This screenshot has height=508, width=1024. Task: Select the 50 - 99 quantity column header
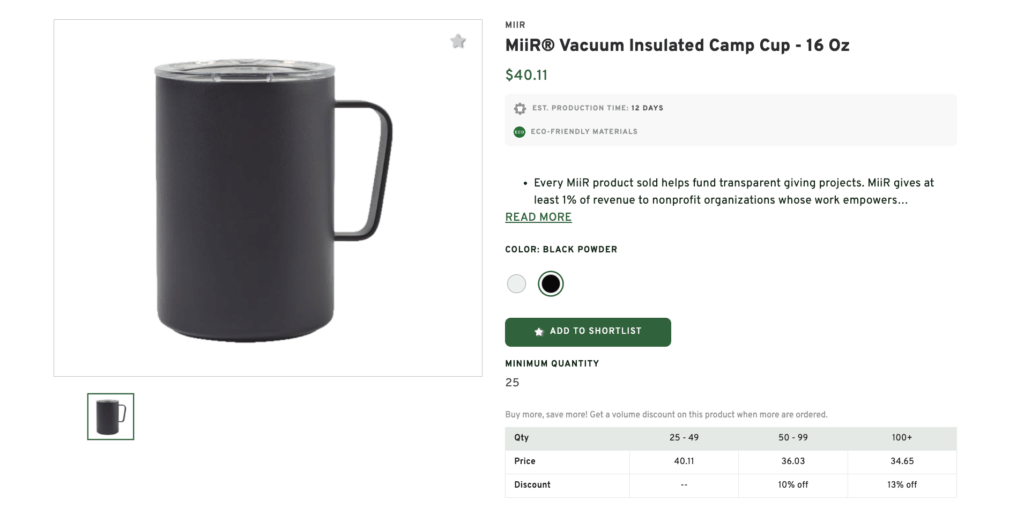[x=793, y=438]
